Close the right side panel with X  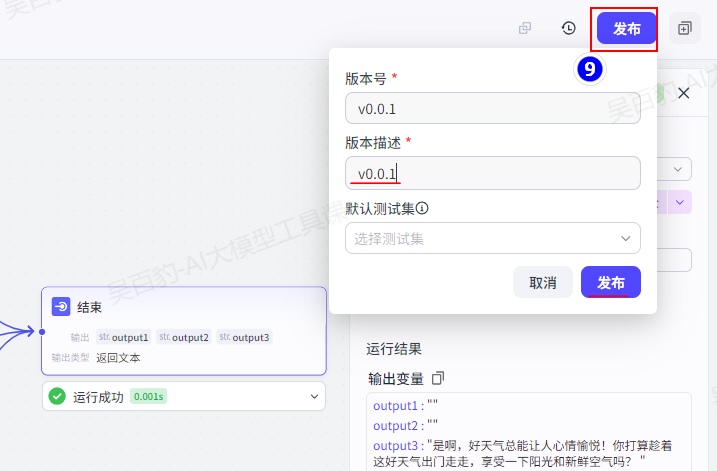pyautogui.click(x=684, y=93)
